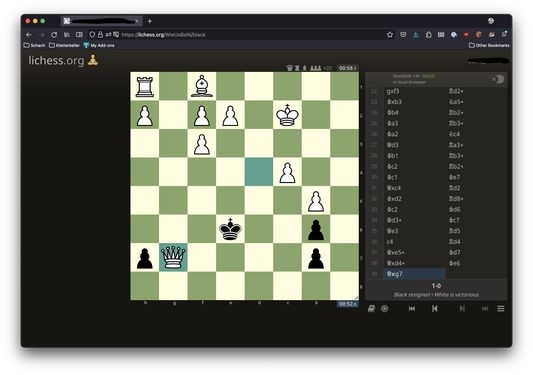The height and width of the screenshot is (375, 533).
Task: Open the Schach bookmarks folder
Action: point(34,45)
